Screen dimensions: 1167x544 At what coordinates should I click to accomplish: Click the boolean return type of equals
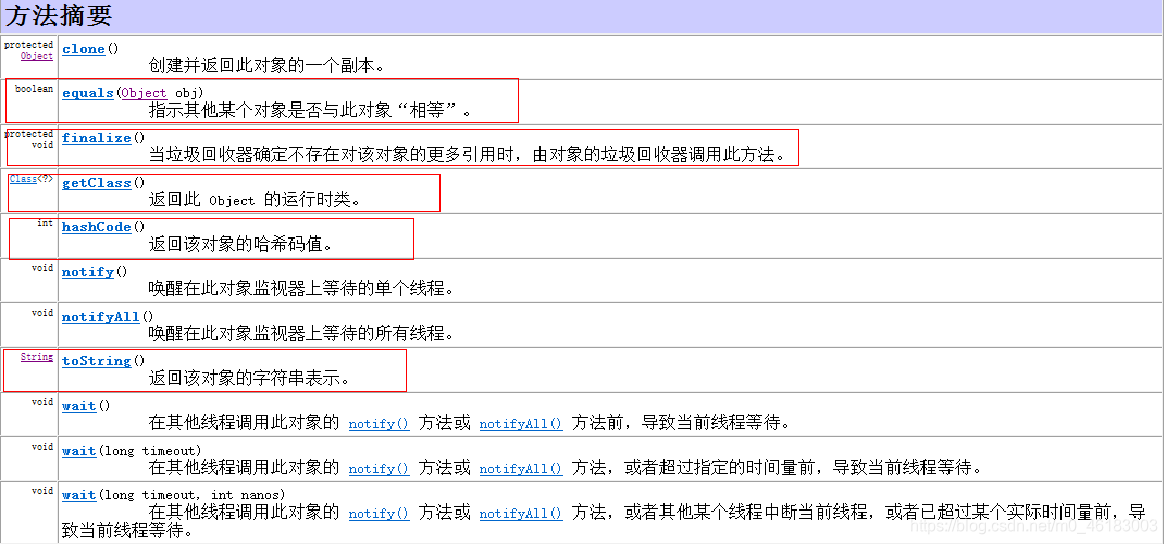34,89
